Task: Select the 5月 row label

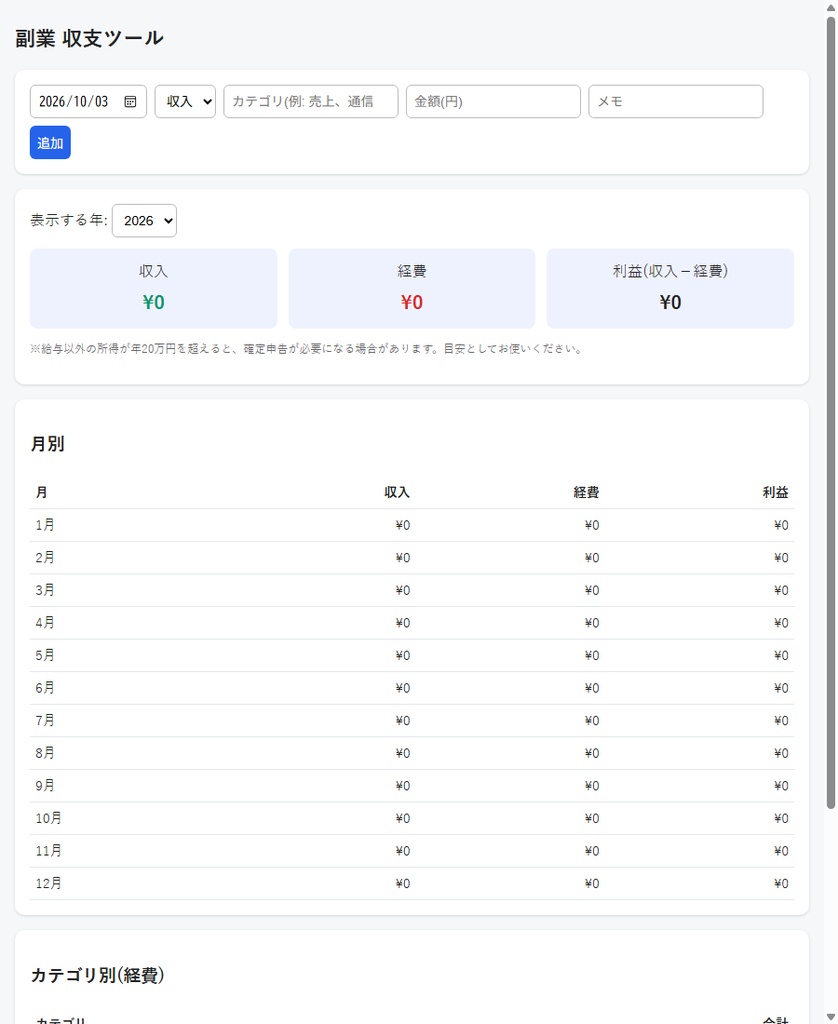Action: pos(45,656)
